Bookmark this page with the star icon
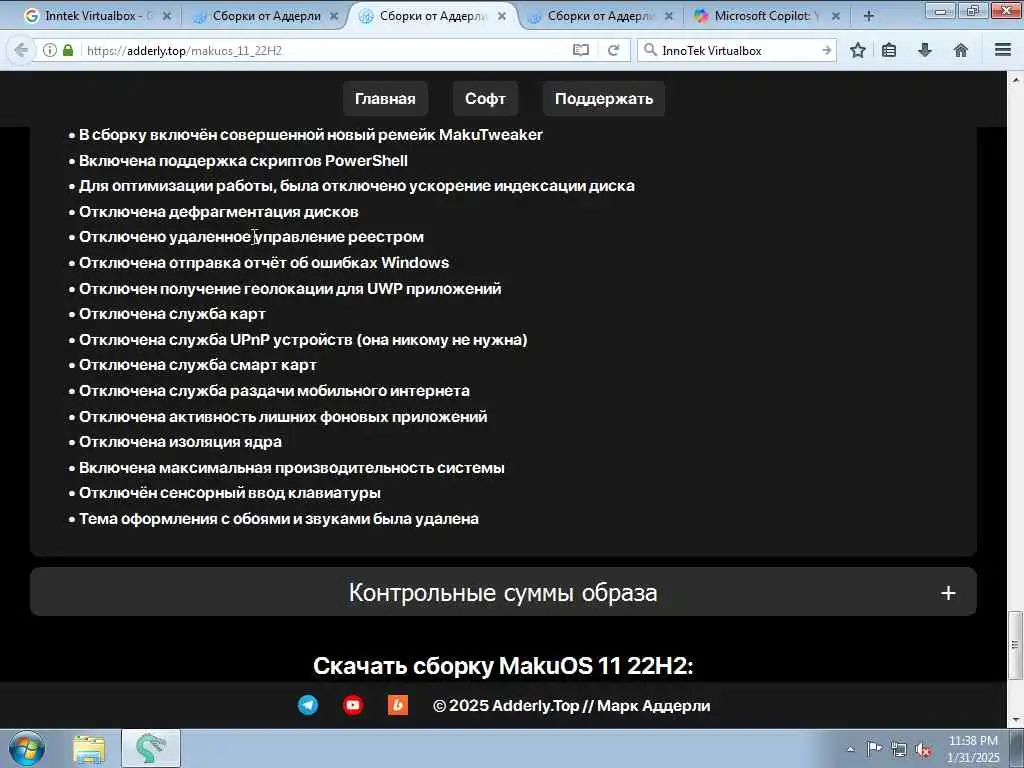1024x768 pixels. [857, 50]
